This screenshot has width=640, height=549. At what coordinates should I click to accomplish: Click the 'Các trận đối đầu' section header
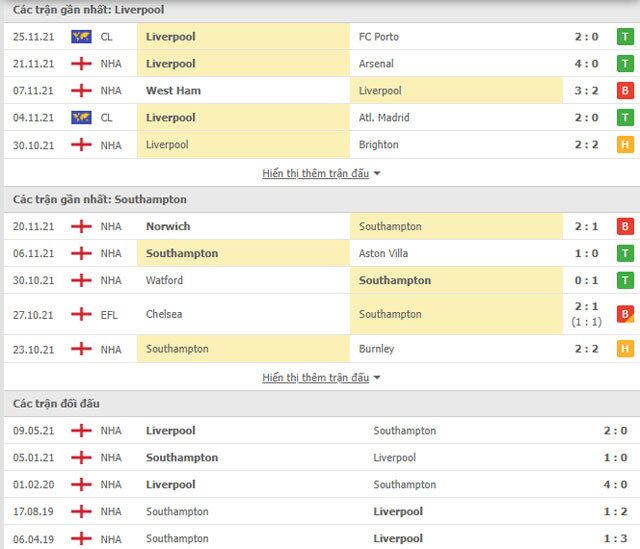point(56,403)
